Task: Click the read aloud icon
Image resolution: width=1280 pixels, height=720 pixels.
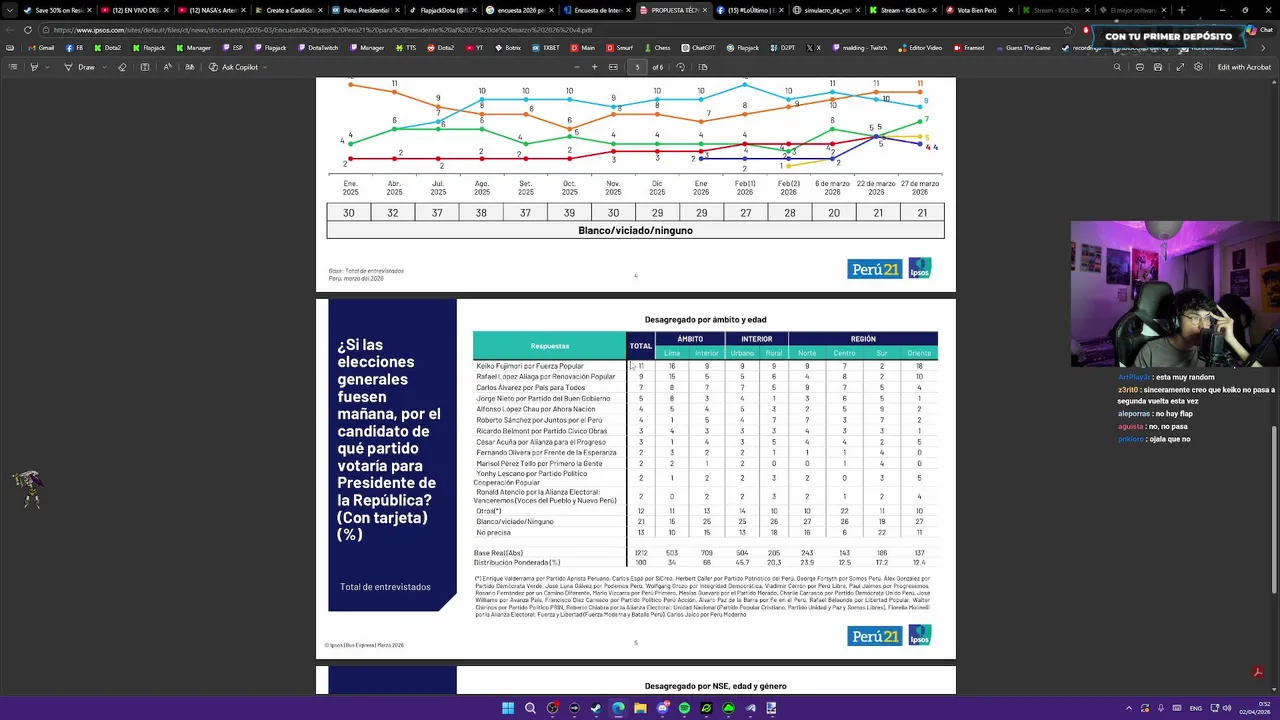Action: click(x=167, y=67)
